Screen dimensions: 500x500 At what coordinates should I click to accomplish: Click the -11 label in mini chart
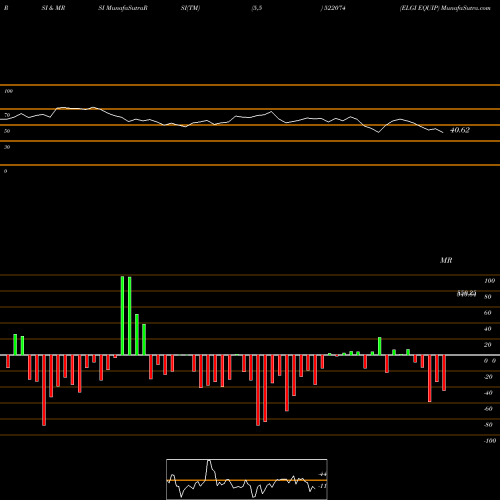coord(322,486)
